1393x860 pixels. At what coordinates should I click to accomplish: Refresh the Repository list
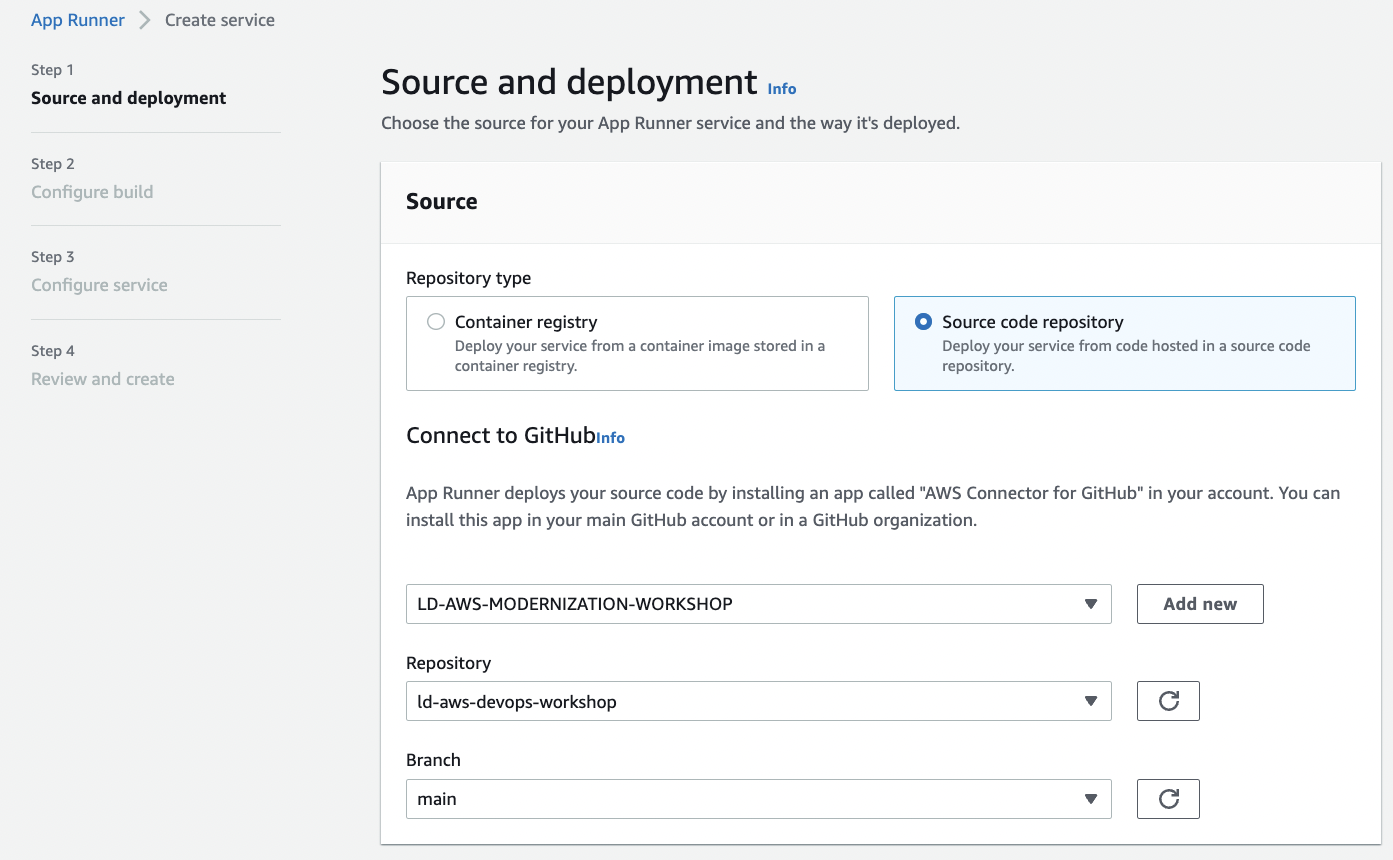[x=1168, y=701]
